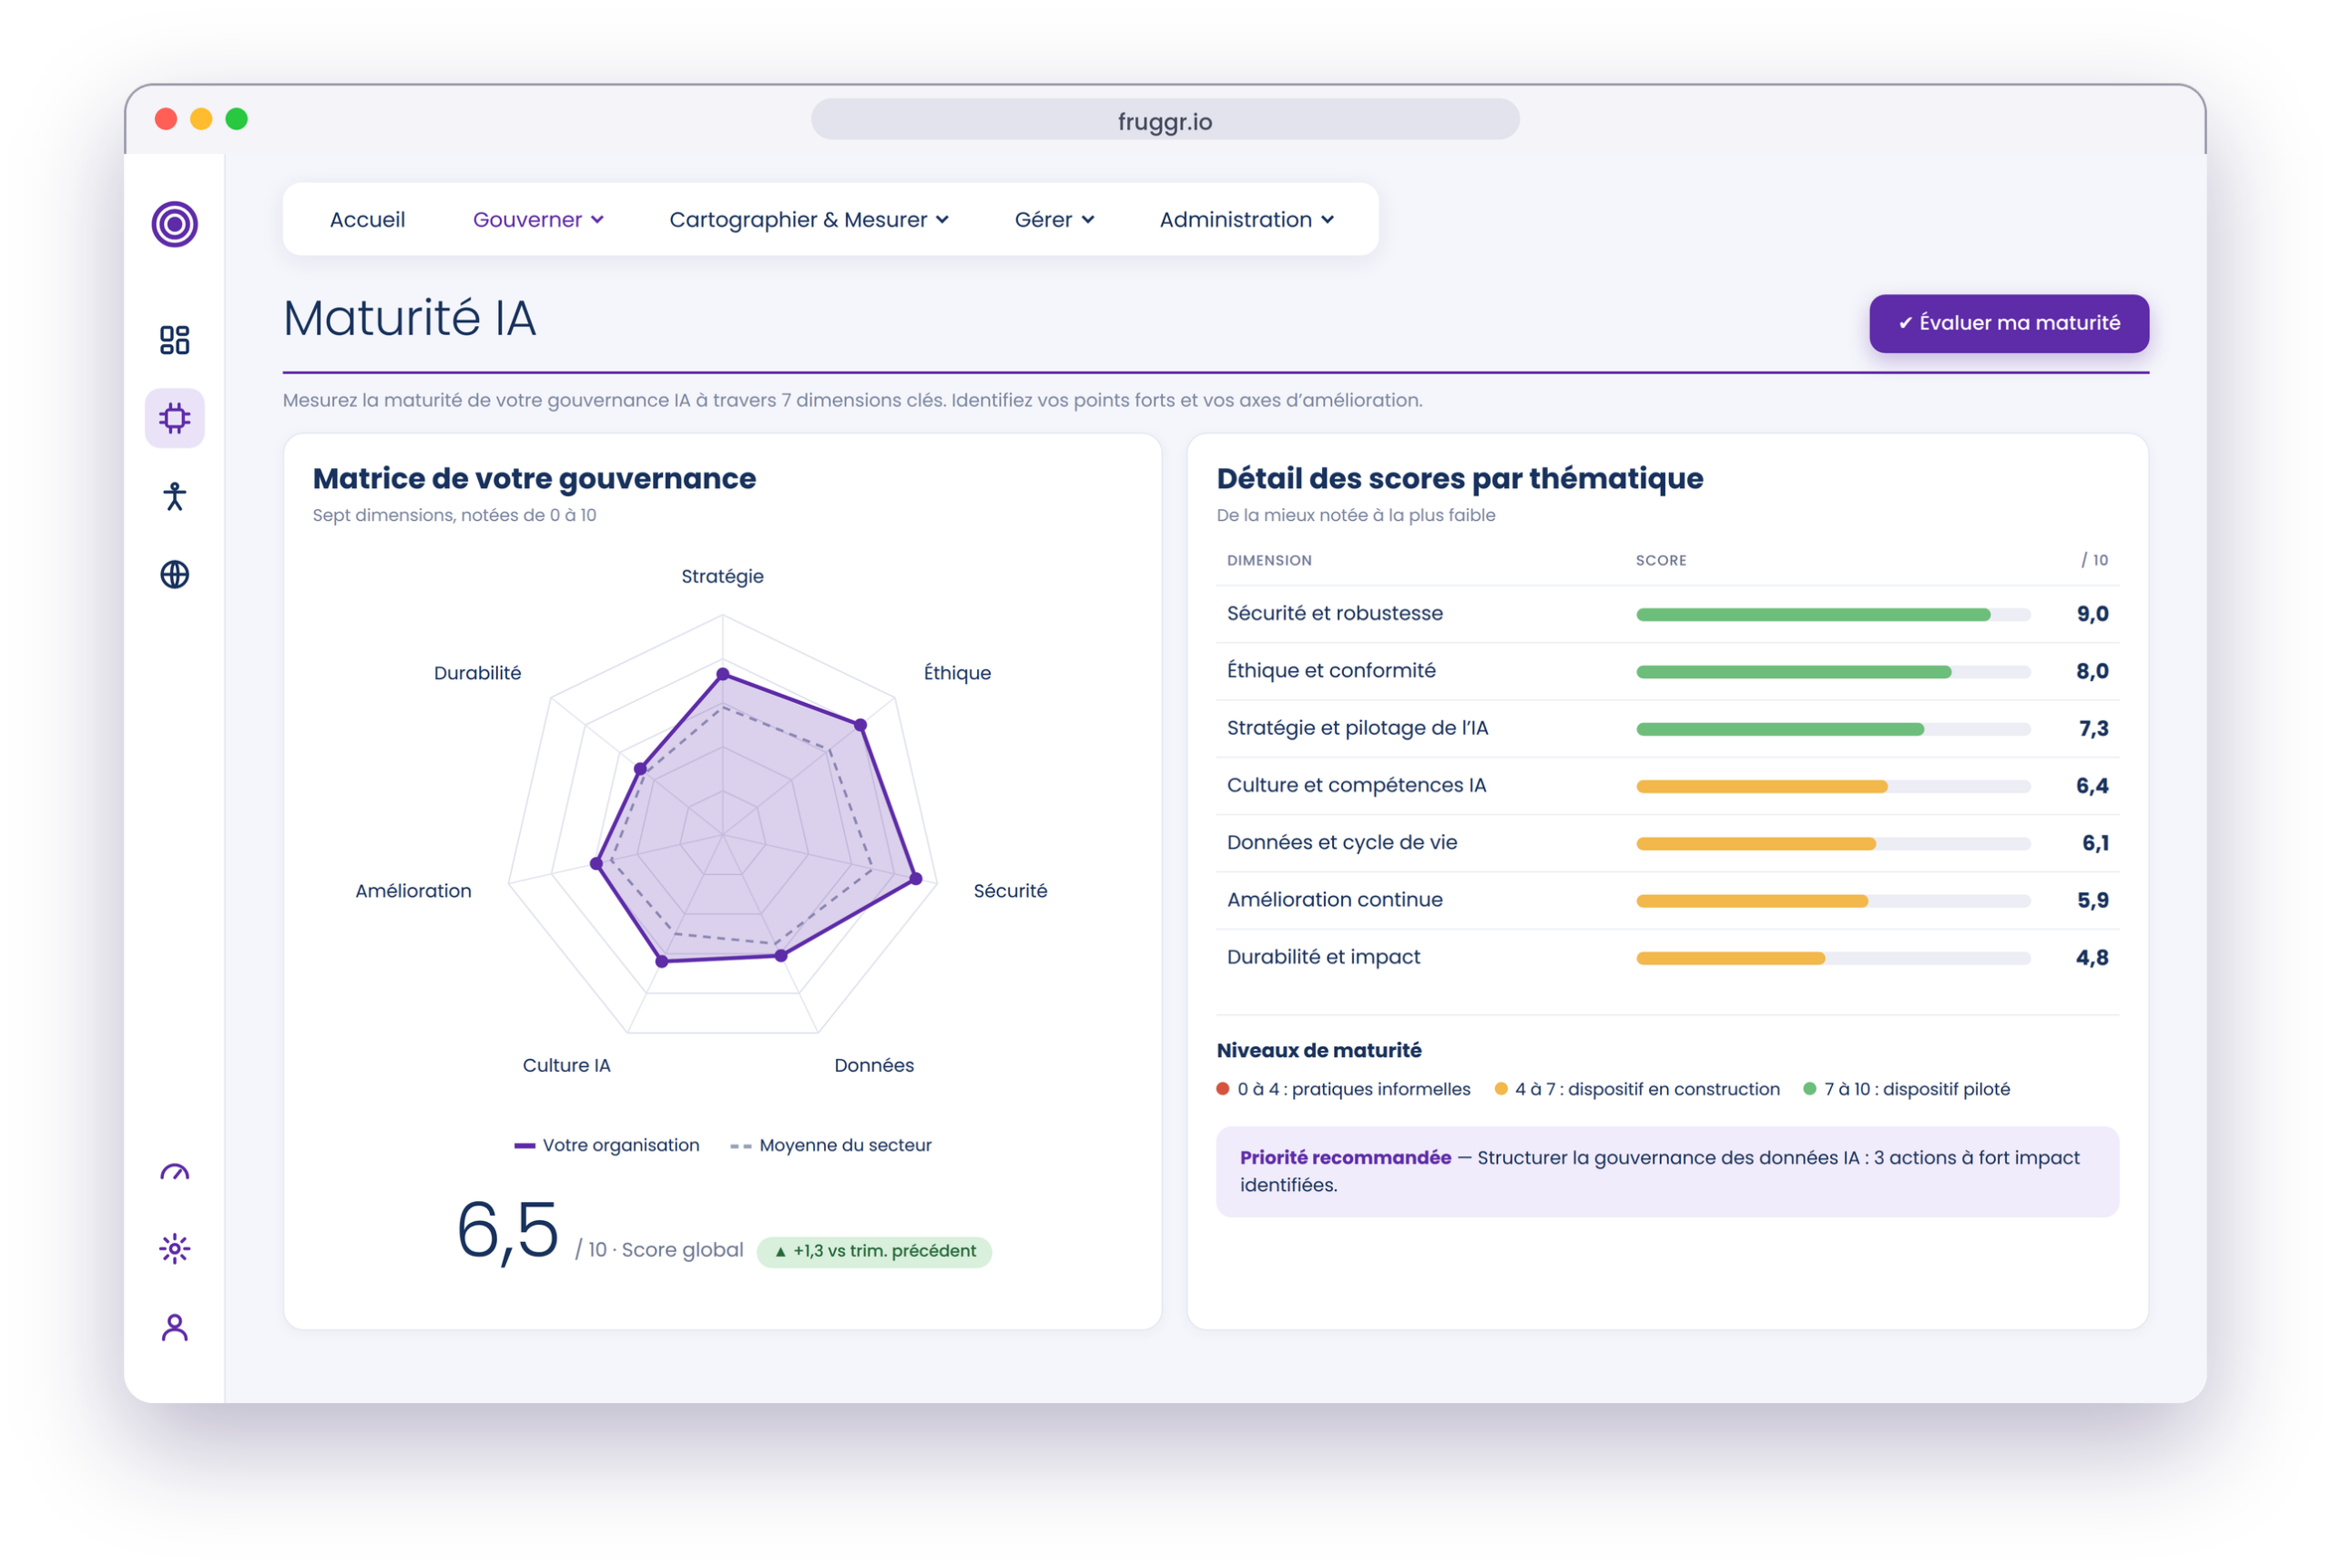Expand Cartographier & Mesurer dropdown
The image size is (2331, 1568).
click(x=808, y=219)
